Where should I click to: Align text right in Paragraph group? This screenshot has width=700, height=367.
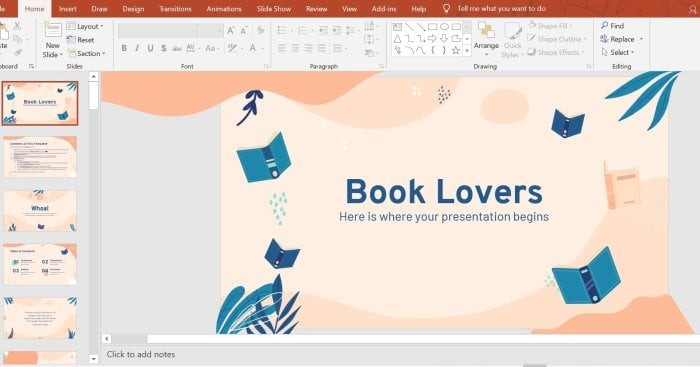(x=308, y=48)
